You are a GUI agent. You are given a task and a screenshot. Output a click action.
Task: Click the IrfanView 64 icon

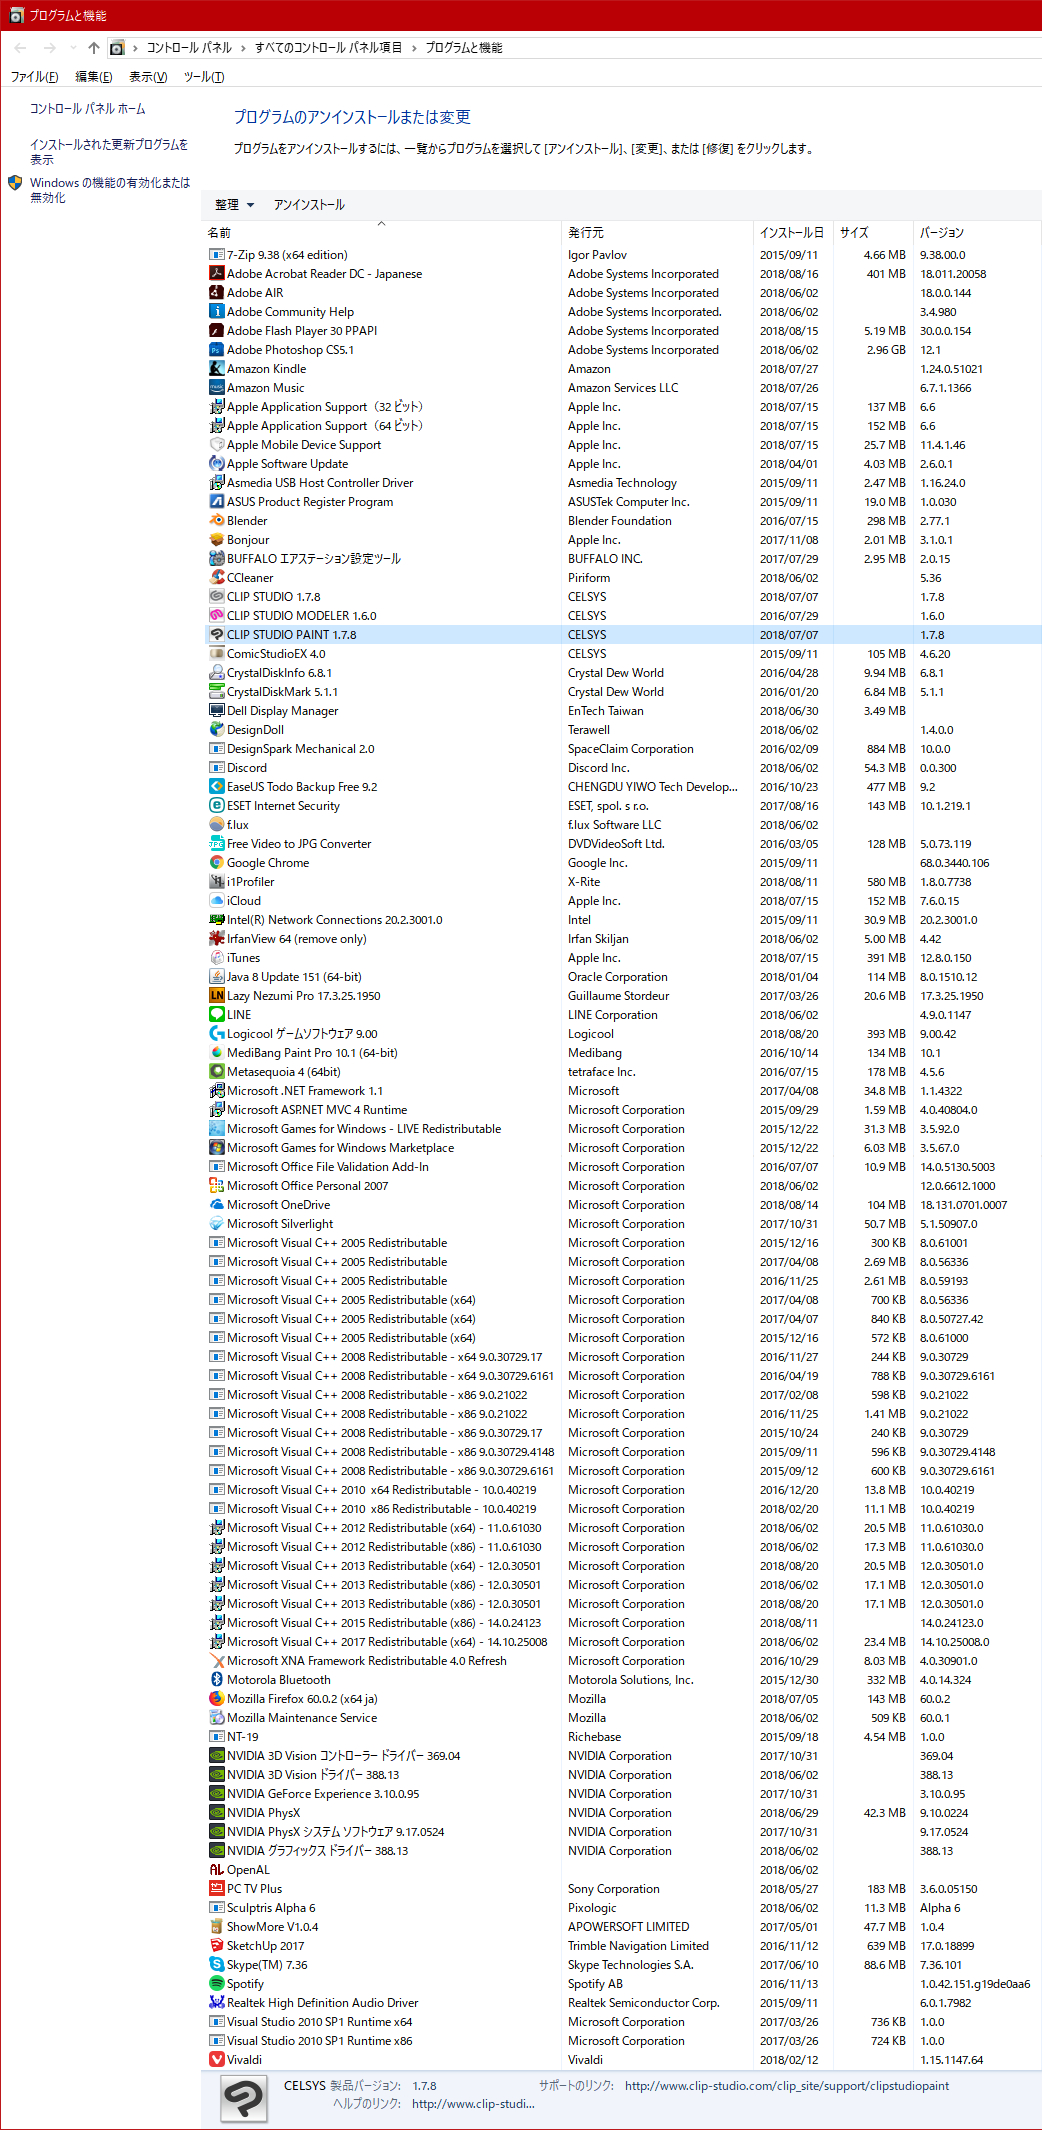coord(216,939)
